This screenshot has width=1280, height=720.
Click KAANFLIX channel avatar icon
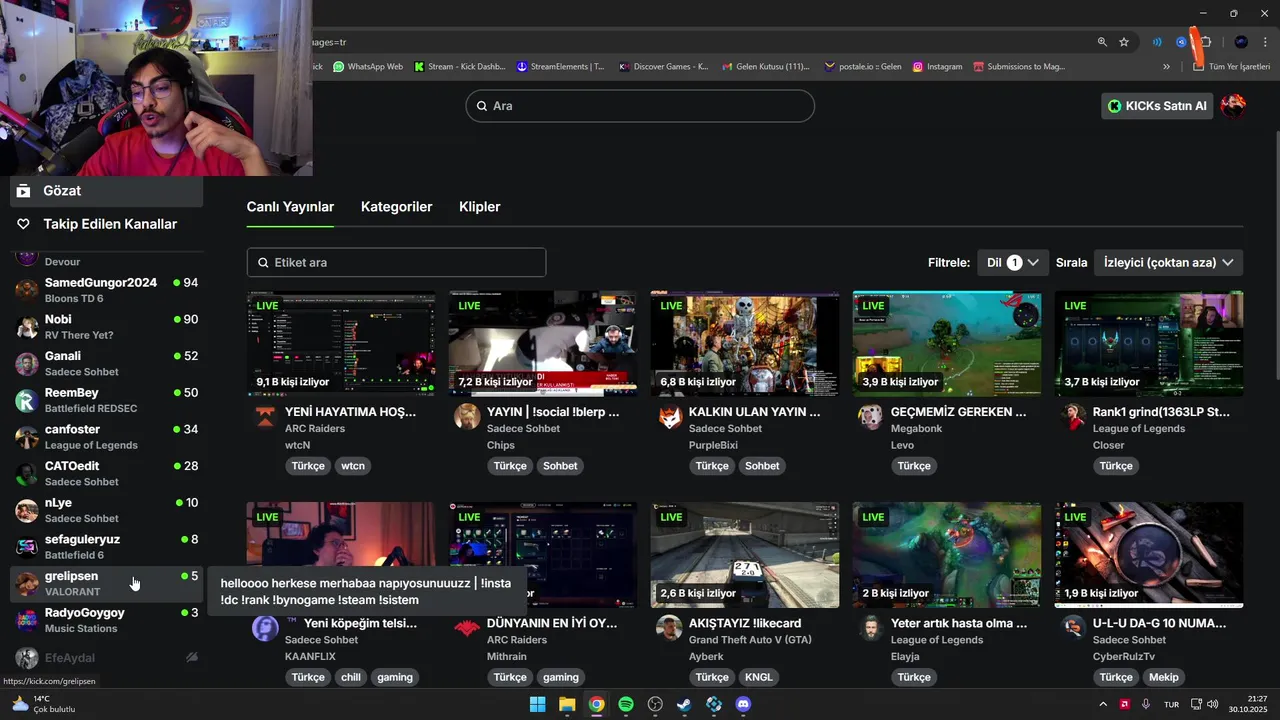coord(265,629)
